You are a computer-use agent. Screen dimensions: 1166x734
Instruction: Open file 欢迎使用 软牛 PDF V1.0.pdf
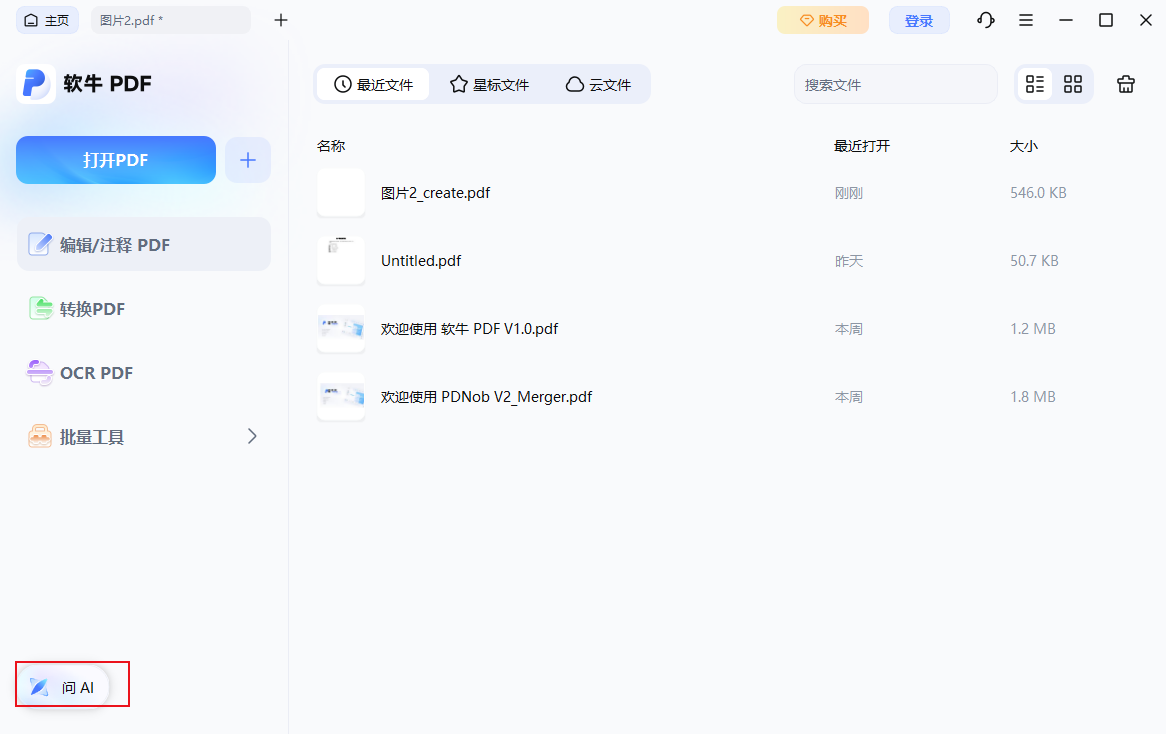tap(469, 329)
